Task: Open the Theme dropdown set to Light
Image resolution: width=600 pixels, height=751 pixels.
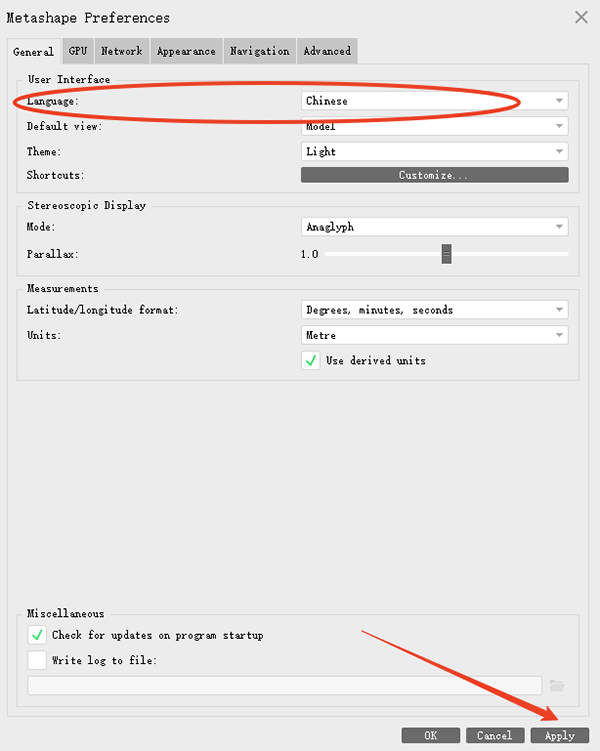Action: pyautogui.click(x=434, y=152)
